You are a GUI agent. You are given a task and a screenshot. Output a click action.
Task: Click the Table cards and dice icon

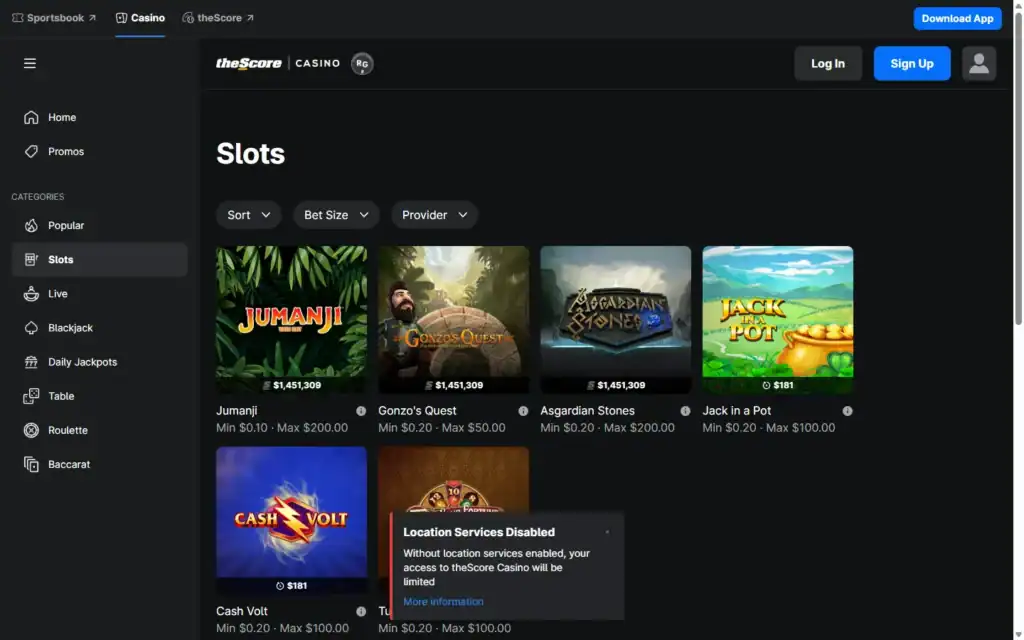pyautogui.click(x=31, y=396)
